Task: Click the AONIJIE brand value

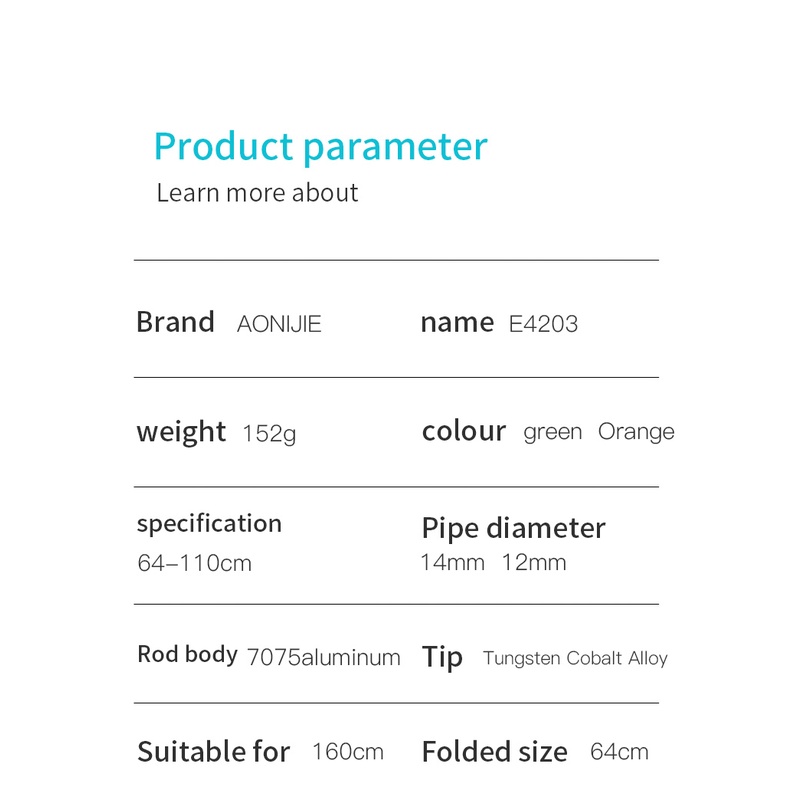Action: [279, 324]
